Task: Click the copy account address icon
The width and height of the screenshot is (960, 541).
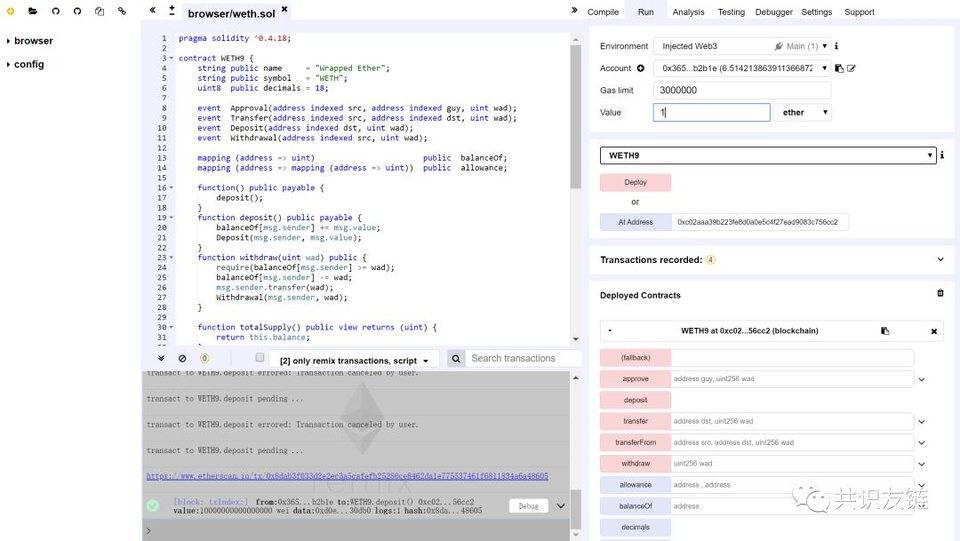Action: [x=839, y=68]
